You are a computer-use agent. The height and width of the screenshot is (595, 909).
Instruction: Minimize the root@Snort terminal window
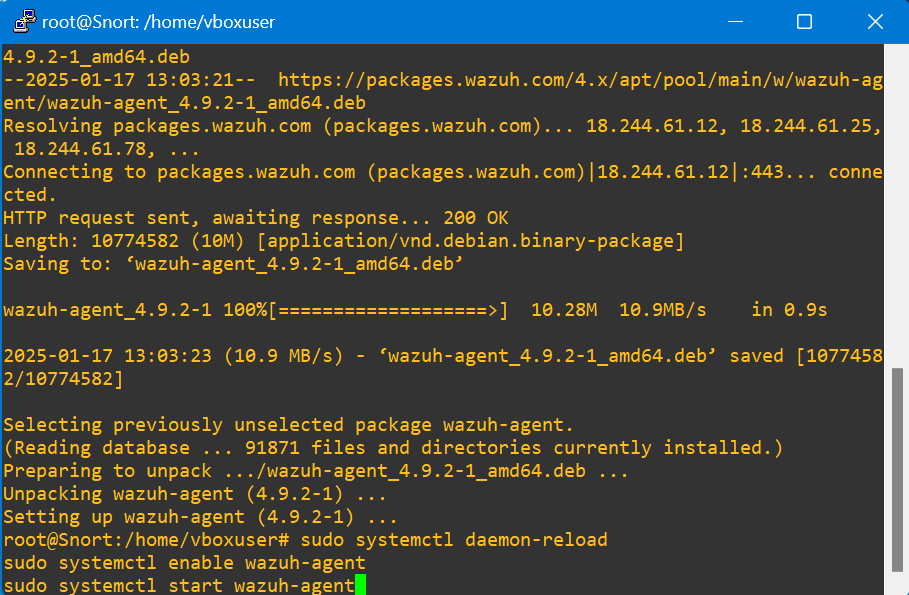pos(735,21)
